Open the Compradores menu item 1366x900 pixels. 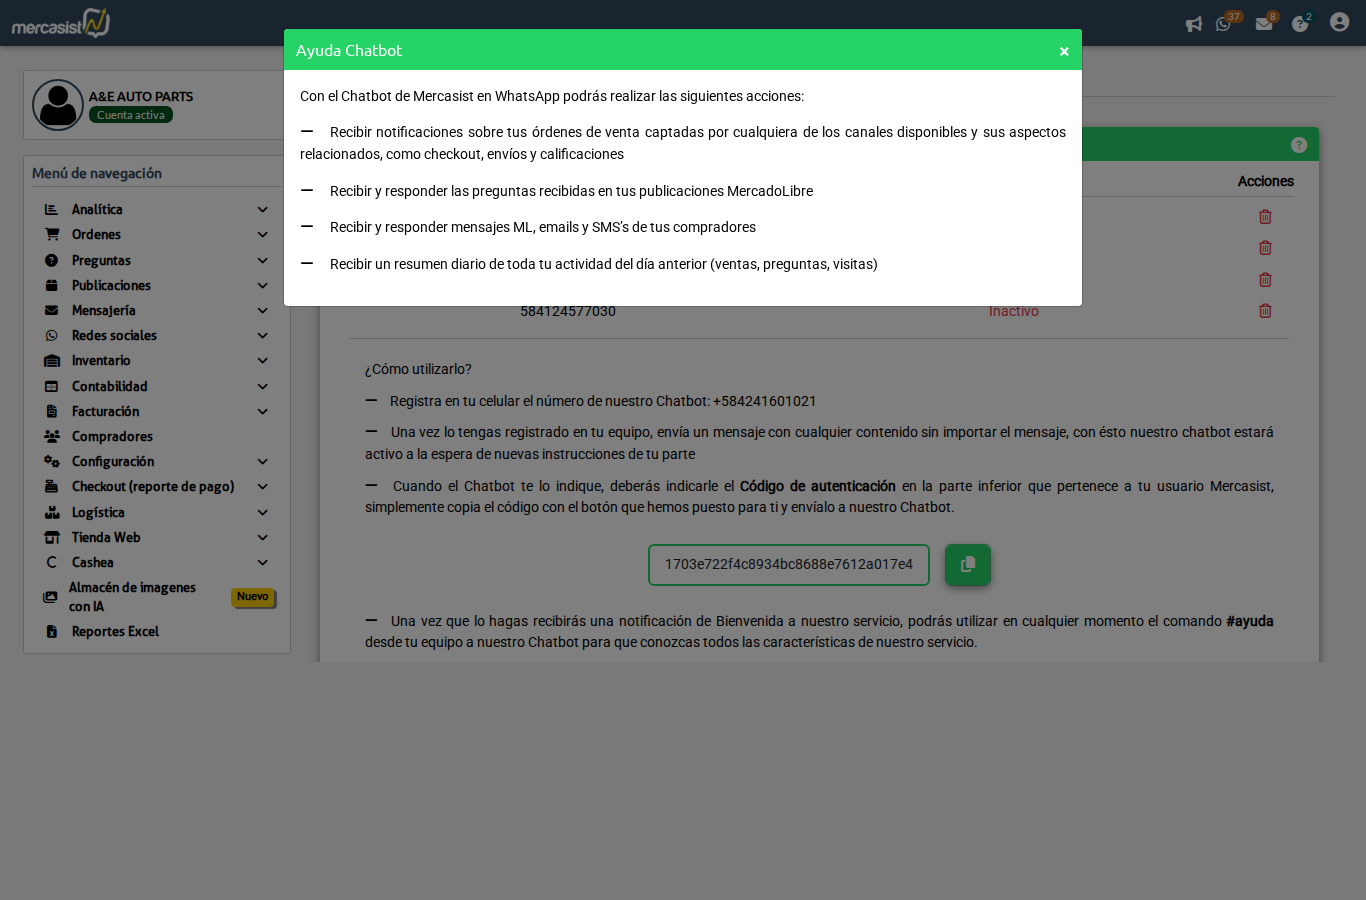[x=111, y=436]
